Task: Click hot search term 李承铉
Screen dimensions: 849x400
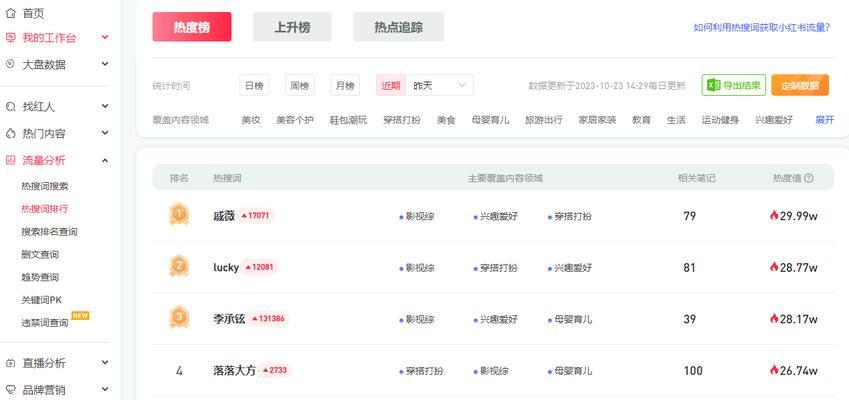Action: 229,319
